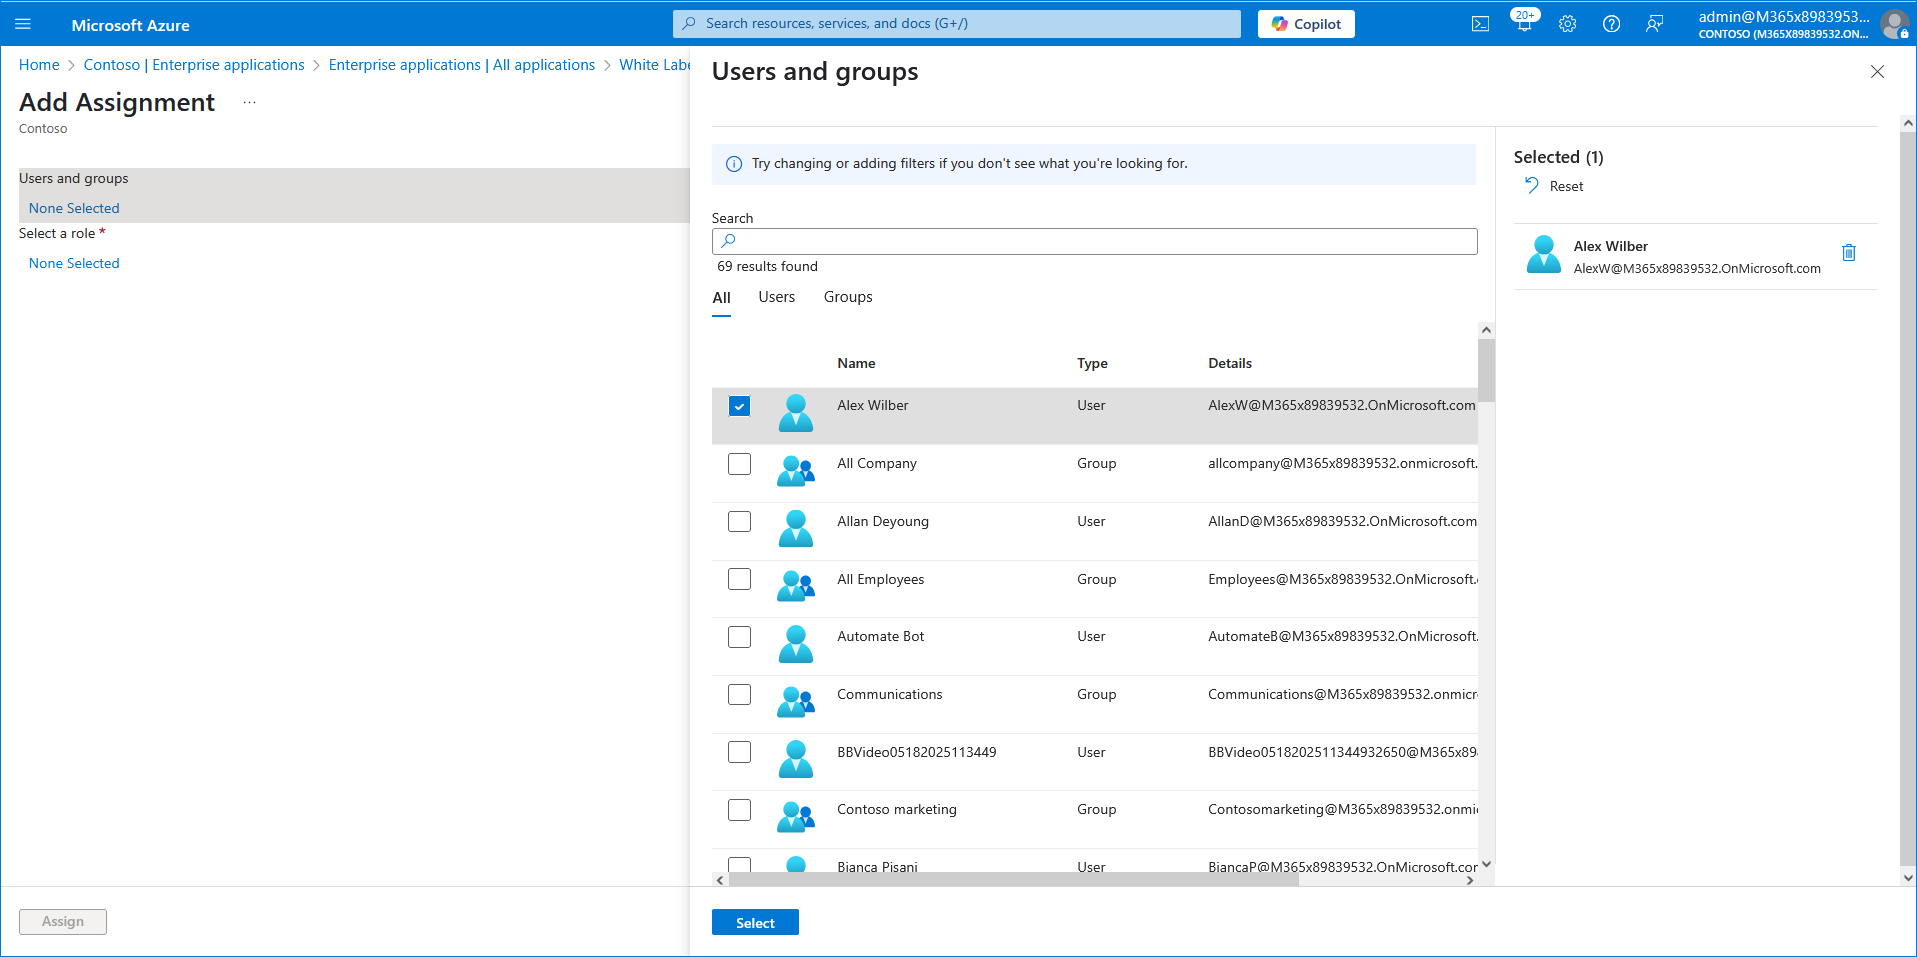The height and width of the screenshot is (957, 1917).
Task: Open the Azure portal hamburger menu
Action: tap(23, 24)
